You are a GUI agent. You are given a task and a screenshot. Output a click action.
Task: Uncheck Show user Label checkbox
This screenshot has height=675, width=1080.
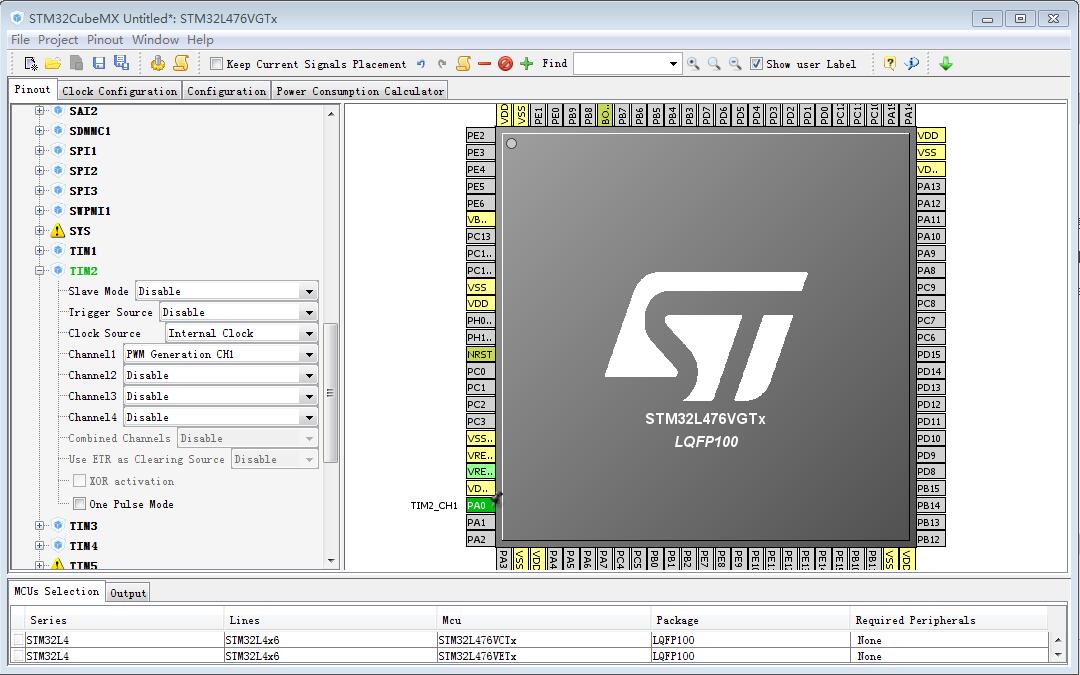pos(756,64)
